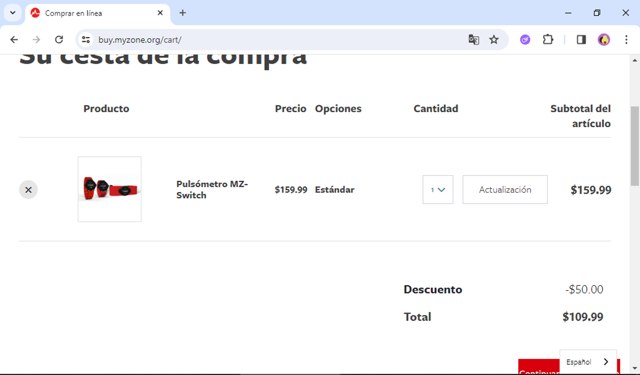This screenshot has width=640, height=375.
Task: Reload the cart page
Action: tap(59, 40)
